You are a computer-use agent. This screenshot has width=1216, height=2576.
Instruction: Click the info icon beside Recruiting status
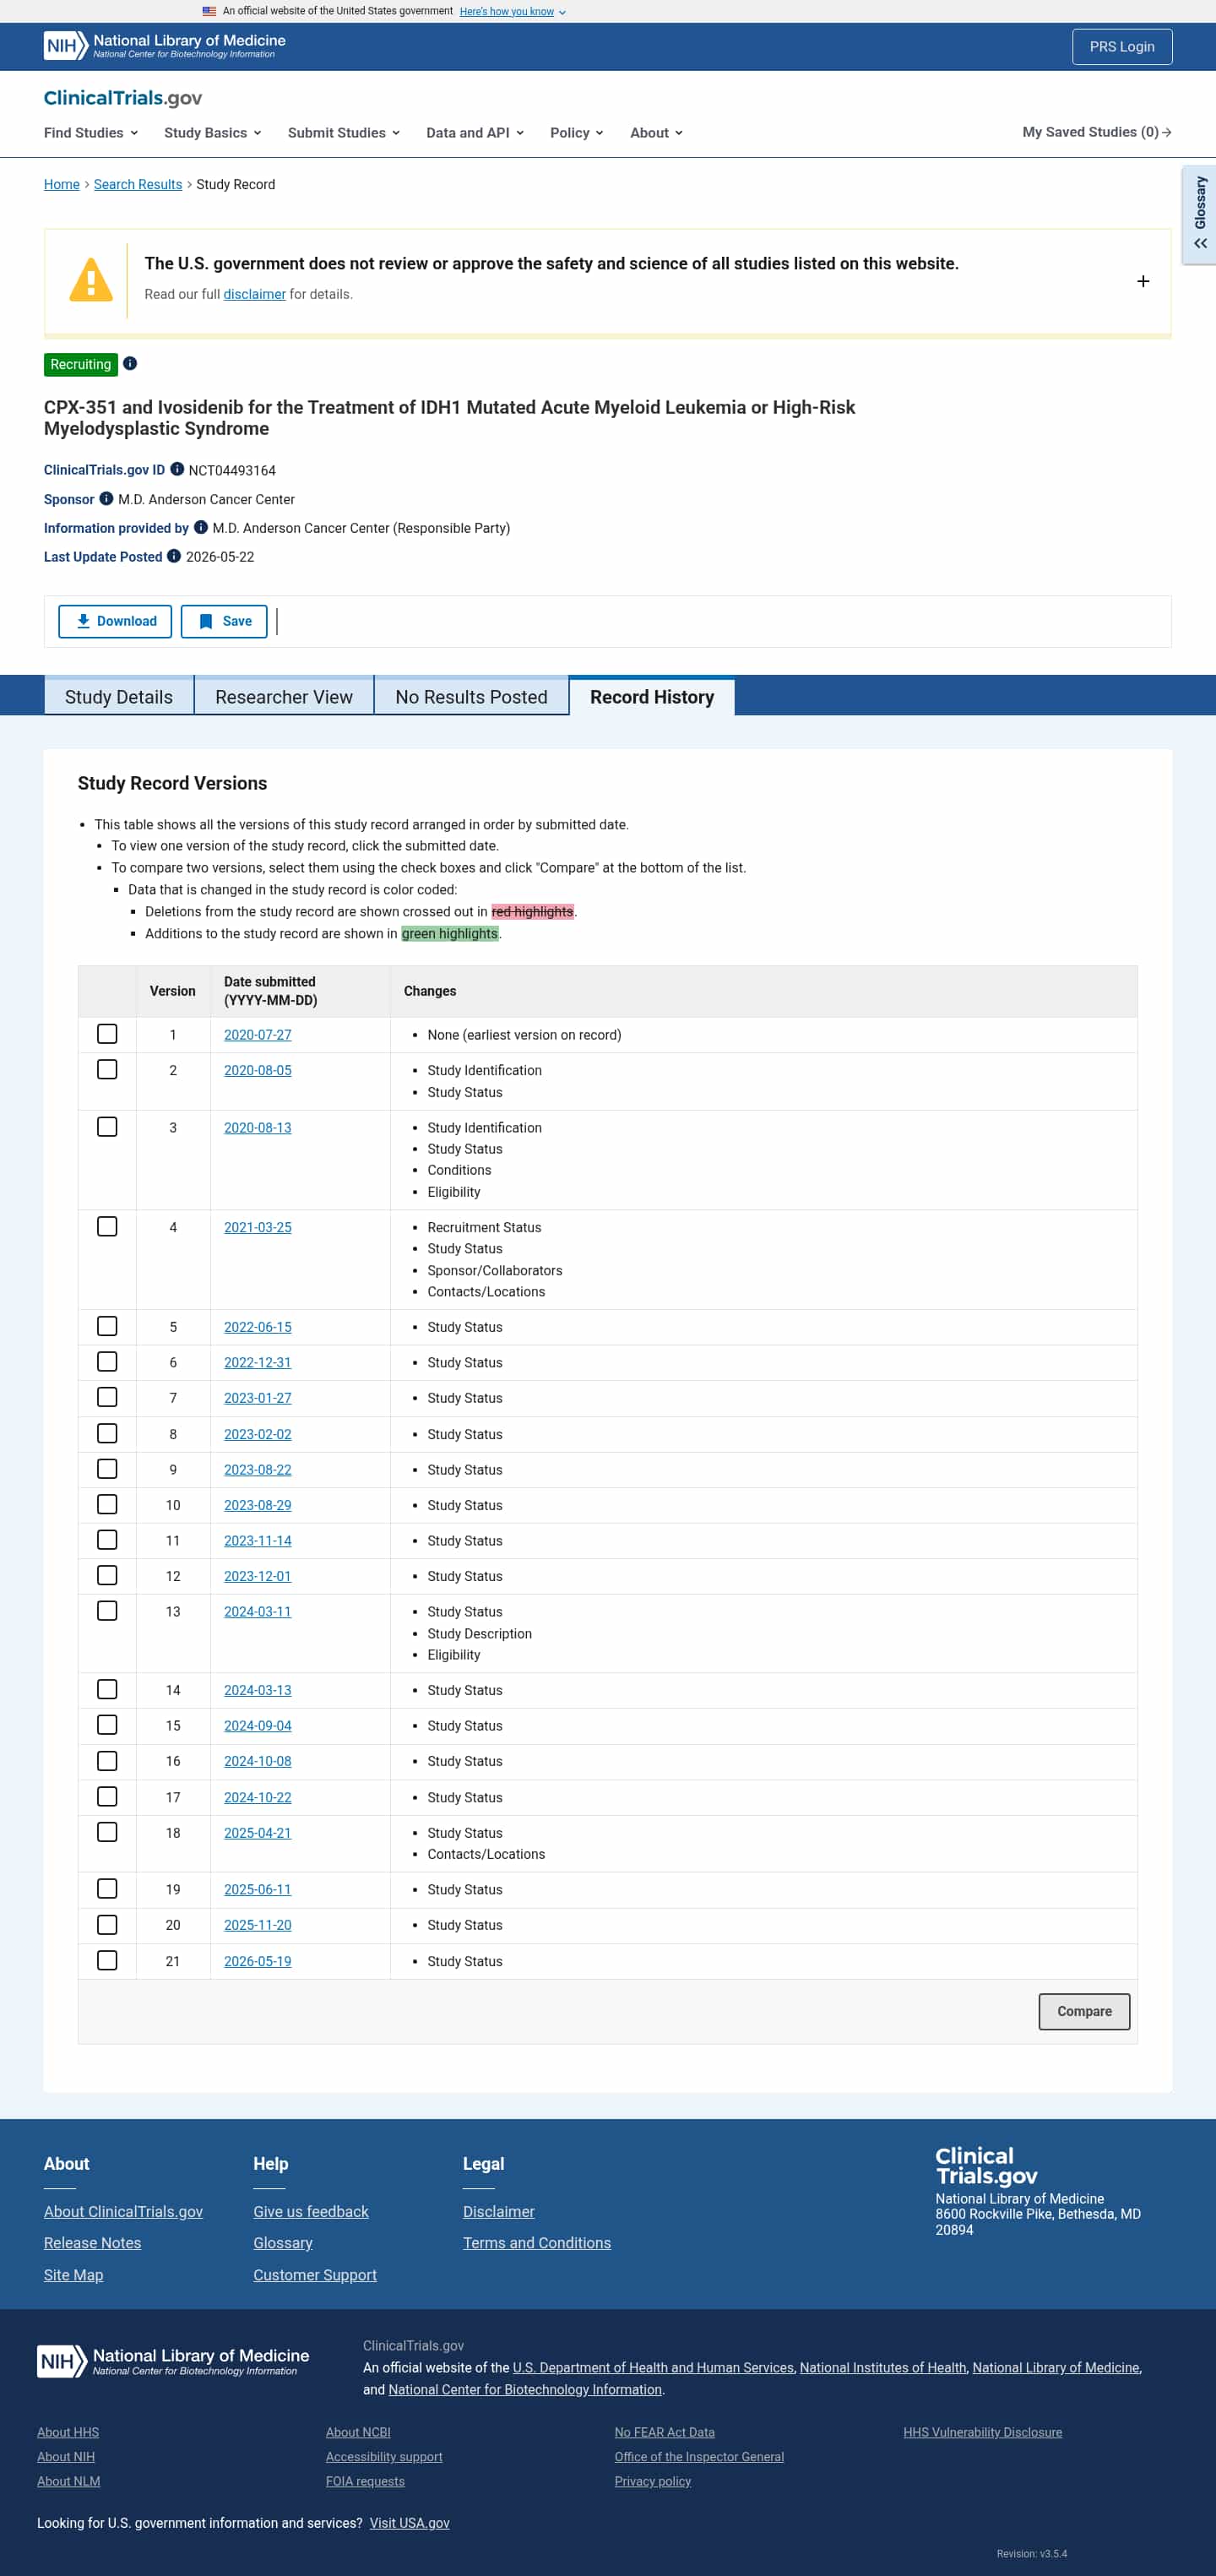pyautogui.click(x=130, y=364)
